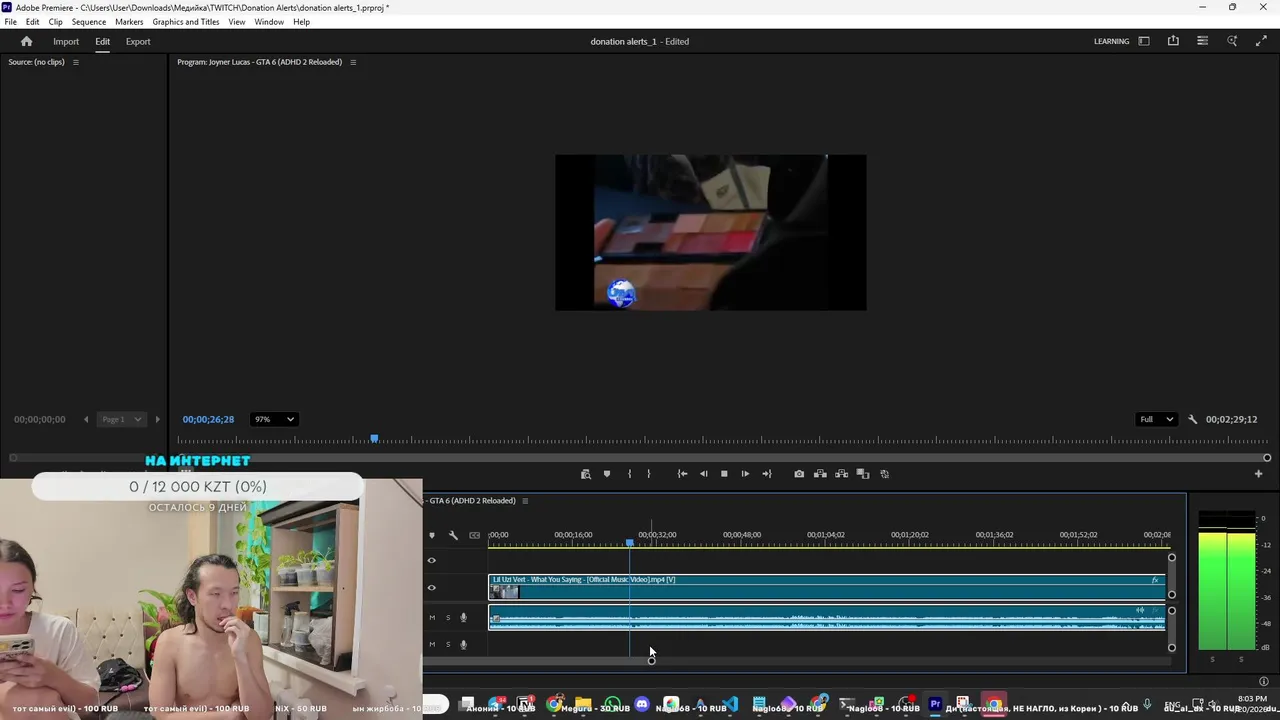Switch to the Export tab
This screenshot has height=720, width=1280.
click(138, 41)
